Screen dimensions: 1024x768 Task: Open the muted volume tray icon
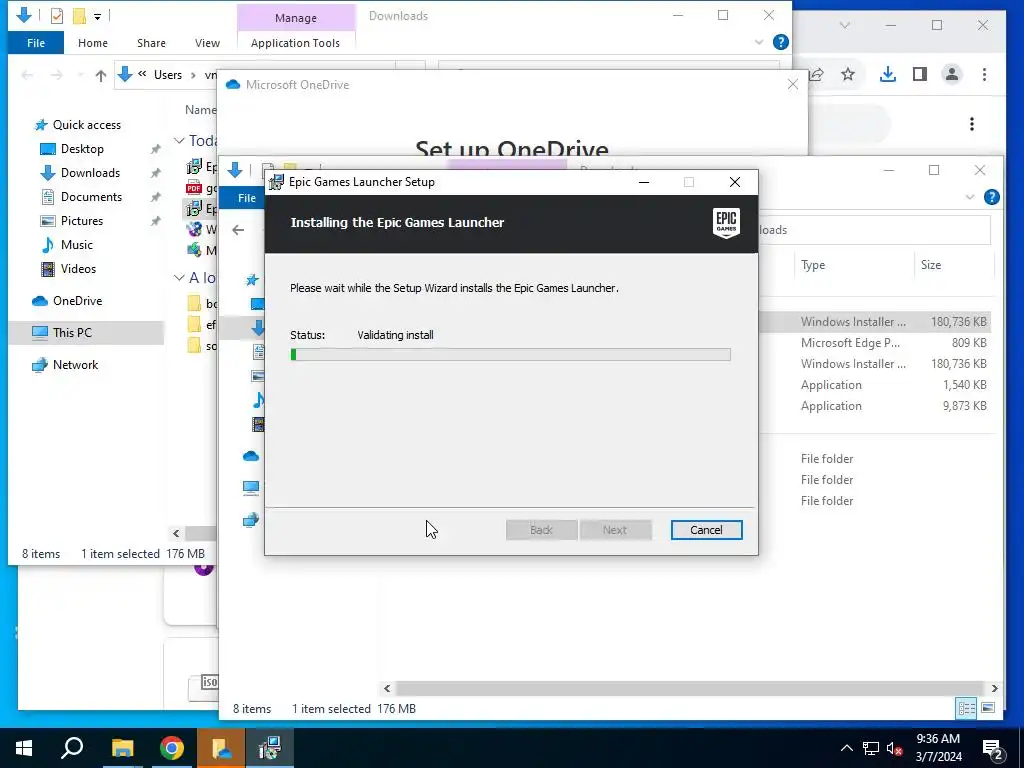[895, 748]
